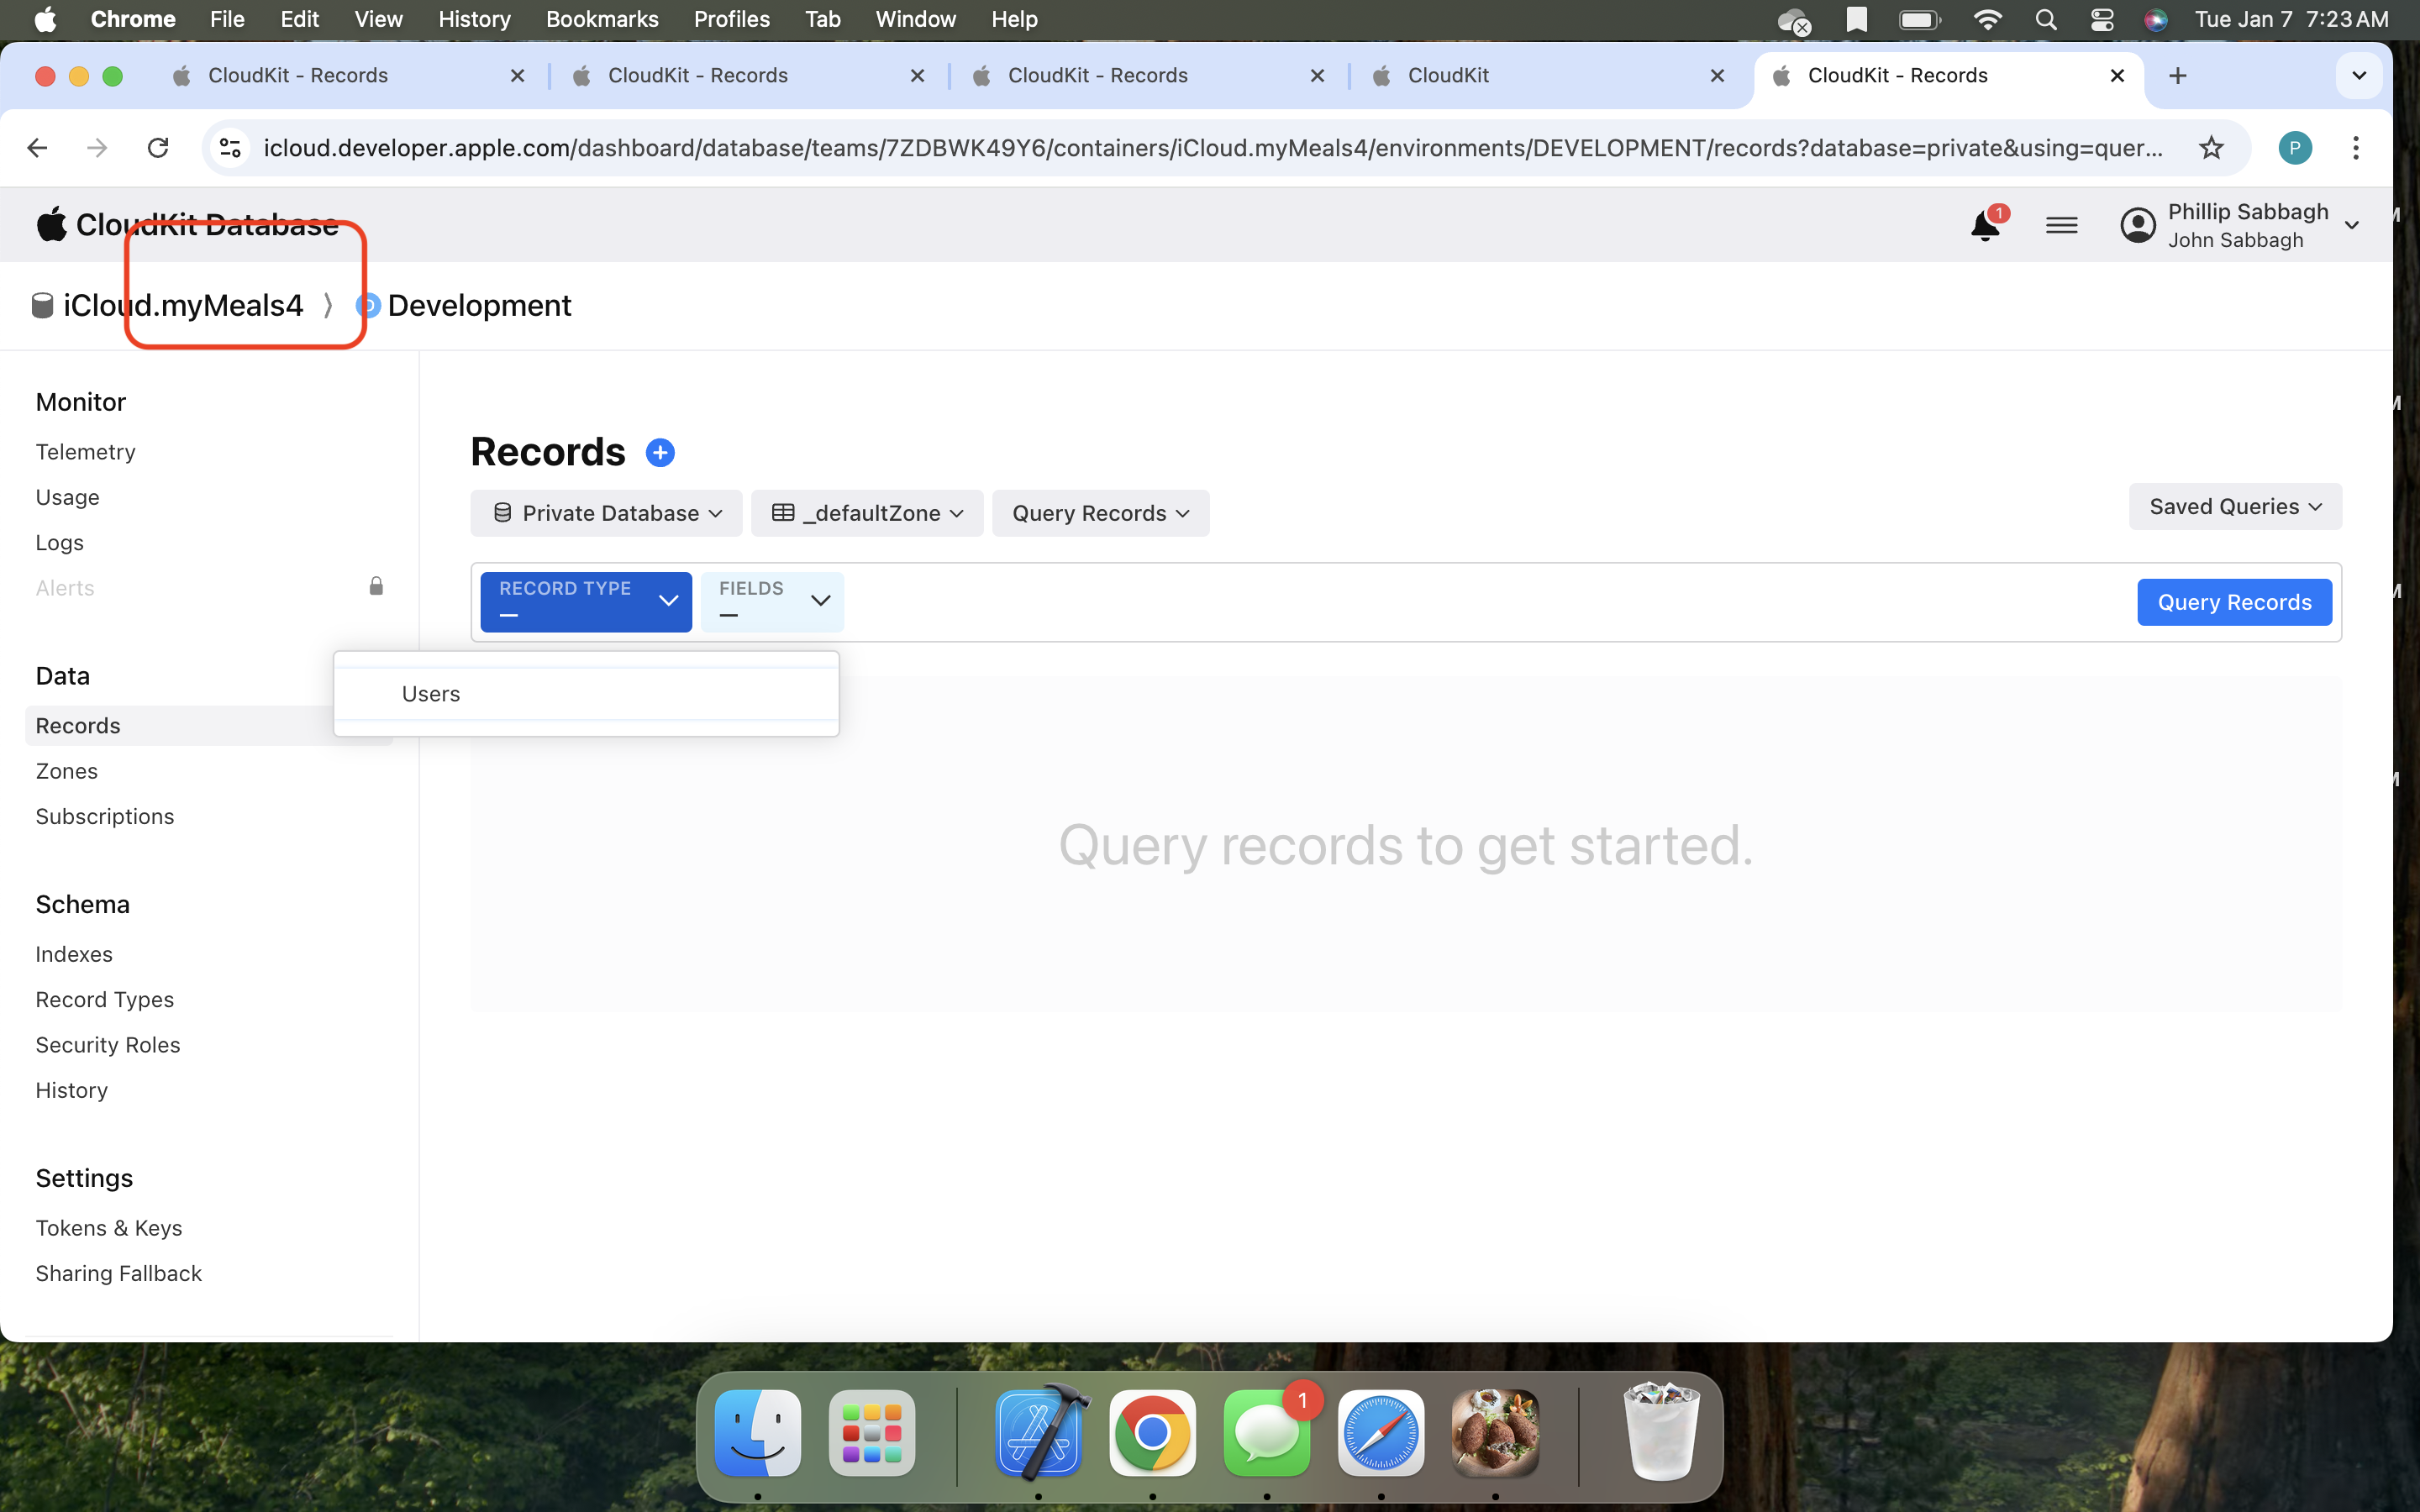2420x1512 pixels.
Task: Open the RECORD TYPE selector
Action: pyautogui.click(x=586, y=601)
